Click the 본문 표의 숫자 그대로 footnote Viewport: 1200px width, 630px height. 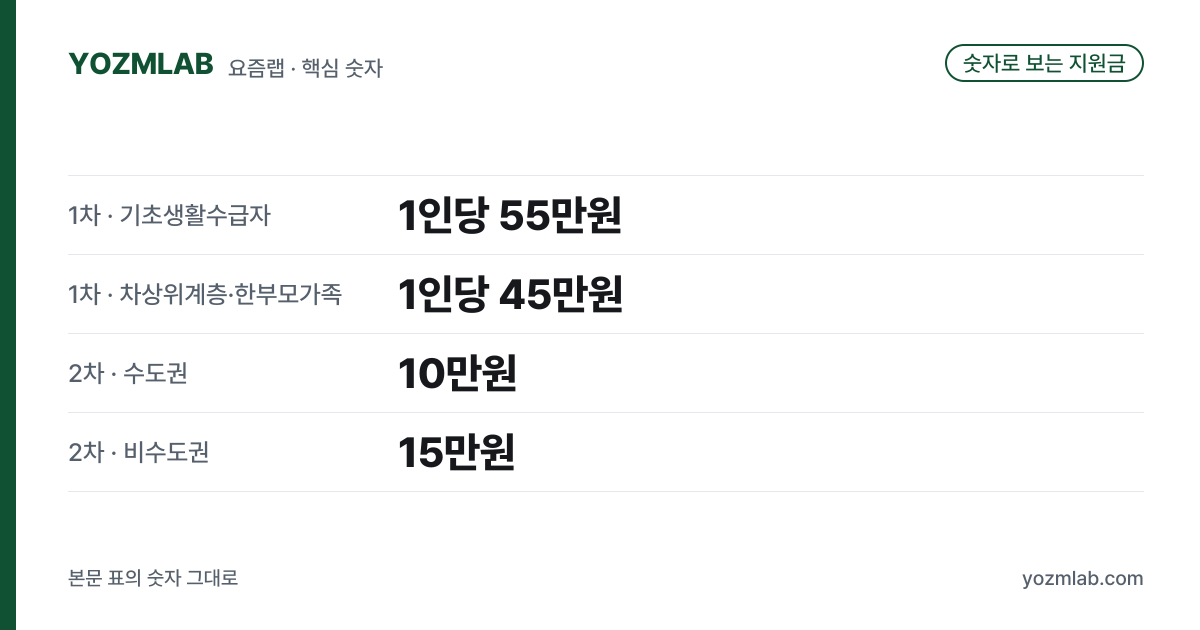point(153,578)
